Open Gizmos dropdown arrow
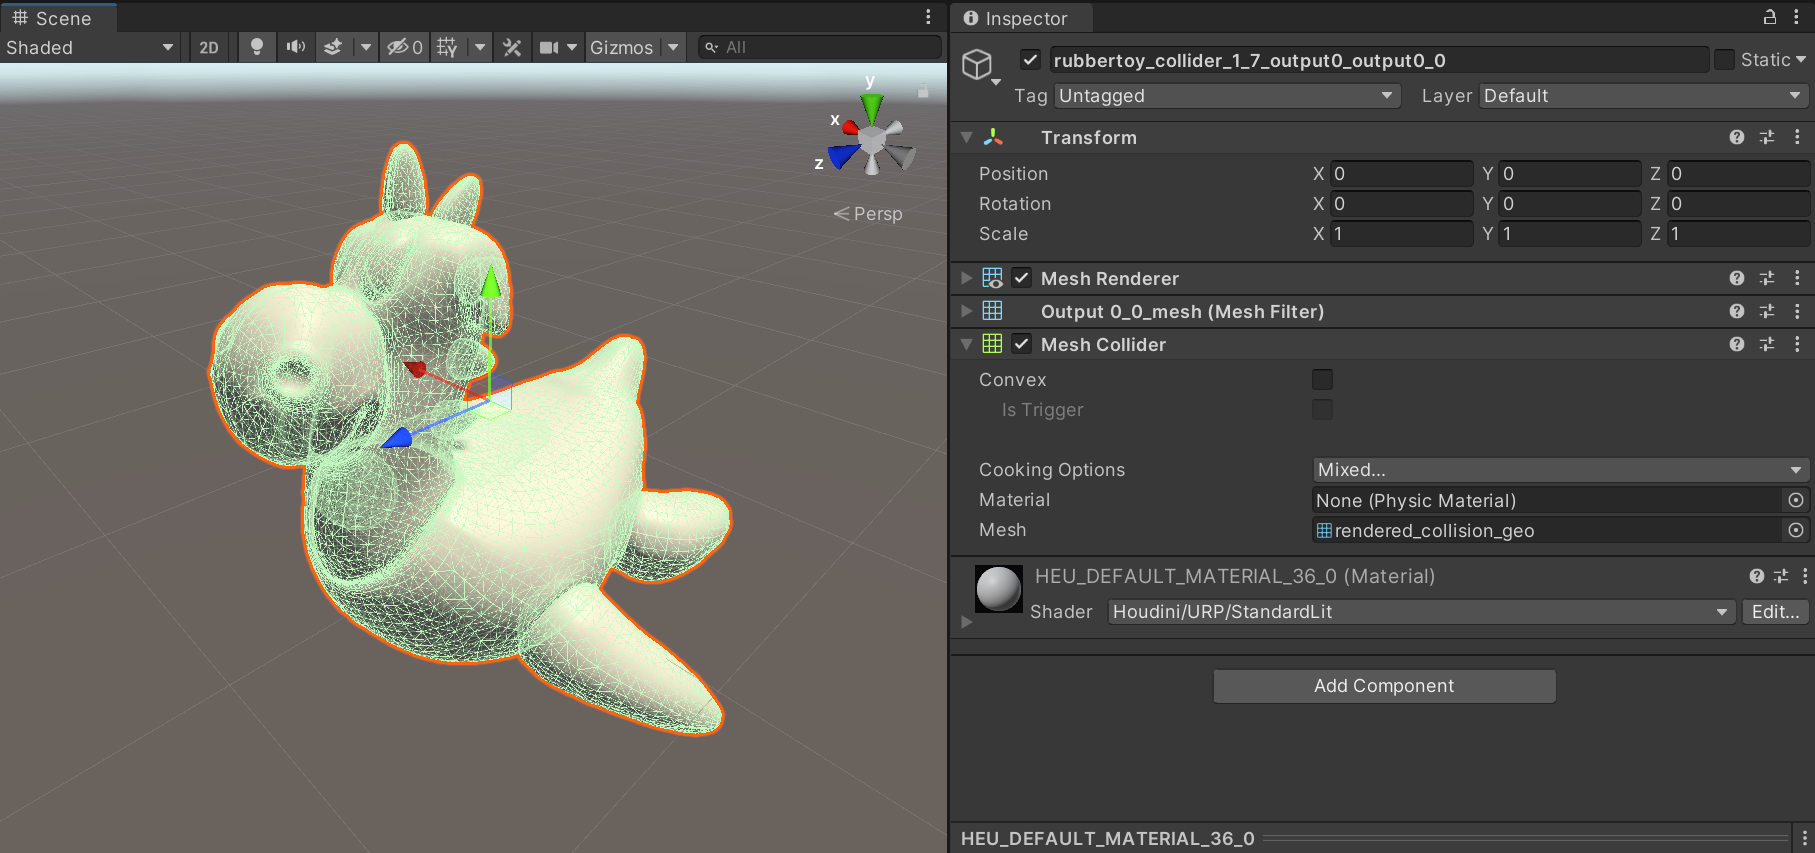 674,47
